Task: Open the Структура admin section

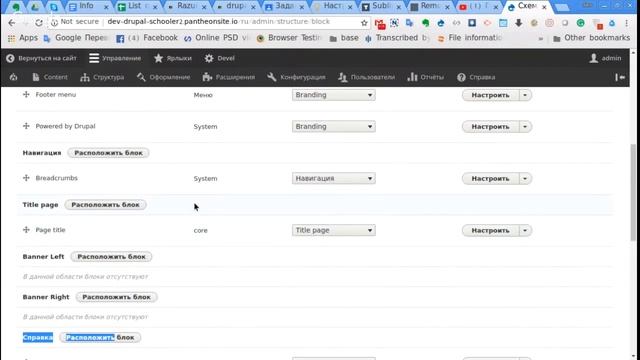Action: tap(102, 77)
